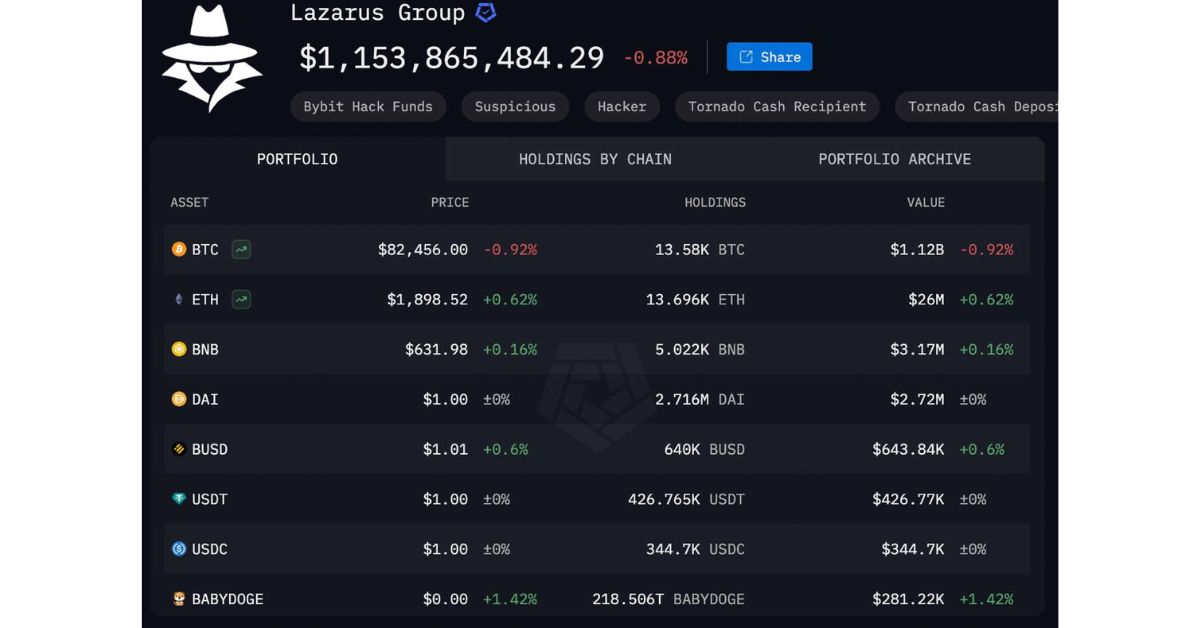Click the -0.88% total change

click(655, 58)
